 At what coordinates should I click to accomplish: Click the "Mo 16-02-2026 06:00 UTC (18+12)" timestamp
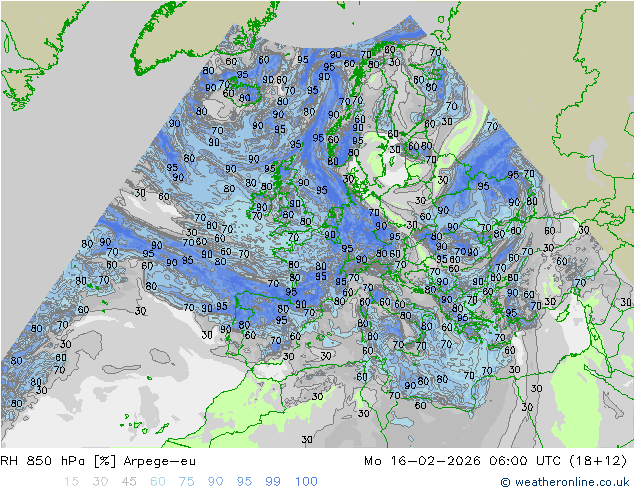tap(496, 461)
